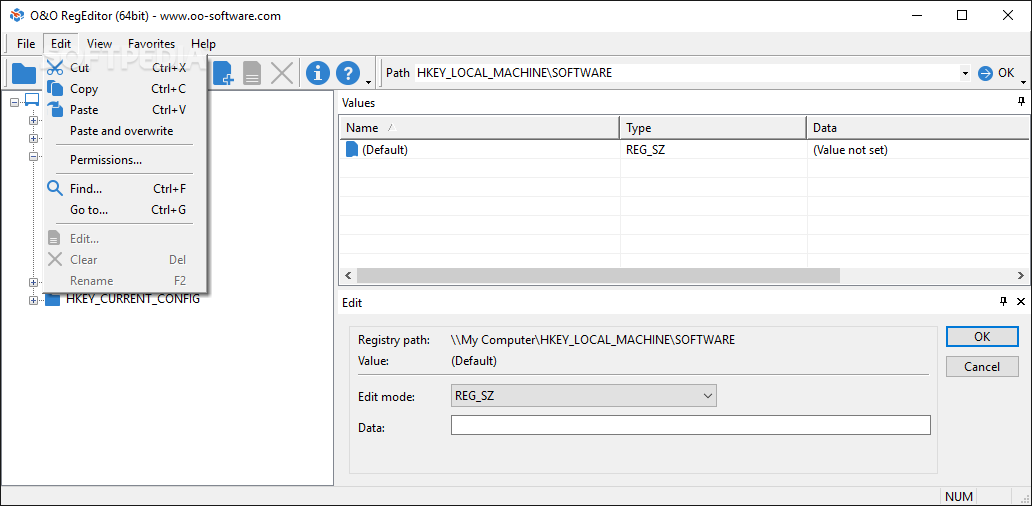1032x506 pixels.
Task: Open the View menu
Action: (99, 44)
